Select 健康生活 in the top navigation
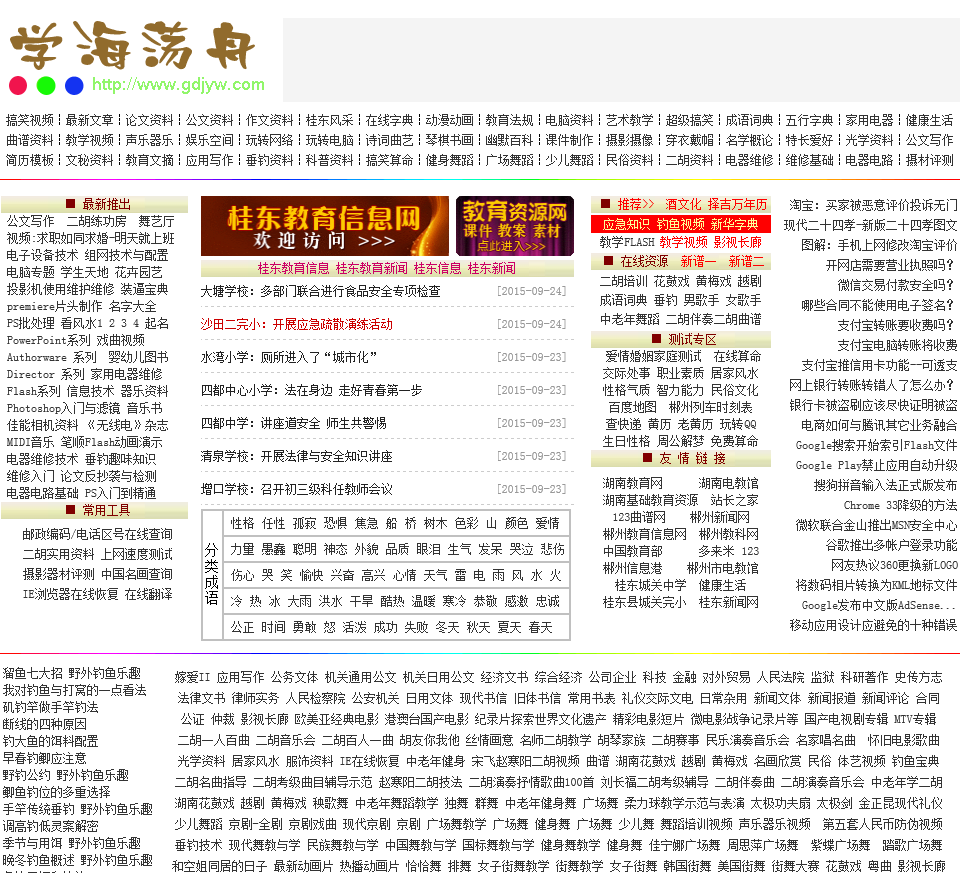960x873 pixels. pyautogui.click(x=929, y=120)
